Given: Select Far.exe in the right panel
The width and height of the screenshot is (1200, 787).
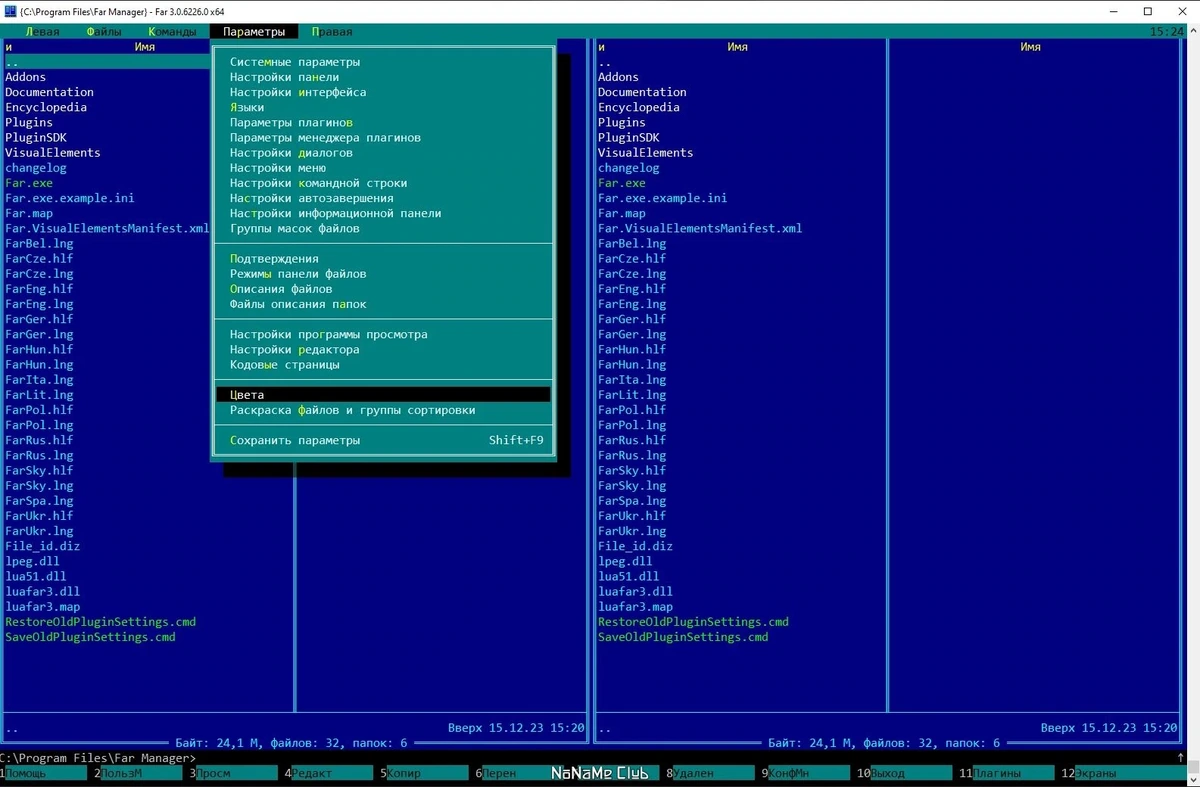Looking at the screenshot, I should click(x=622, y=183).
